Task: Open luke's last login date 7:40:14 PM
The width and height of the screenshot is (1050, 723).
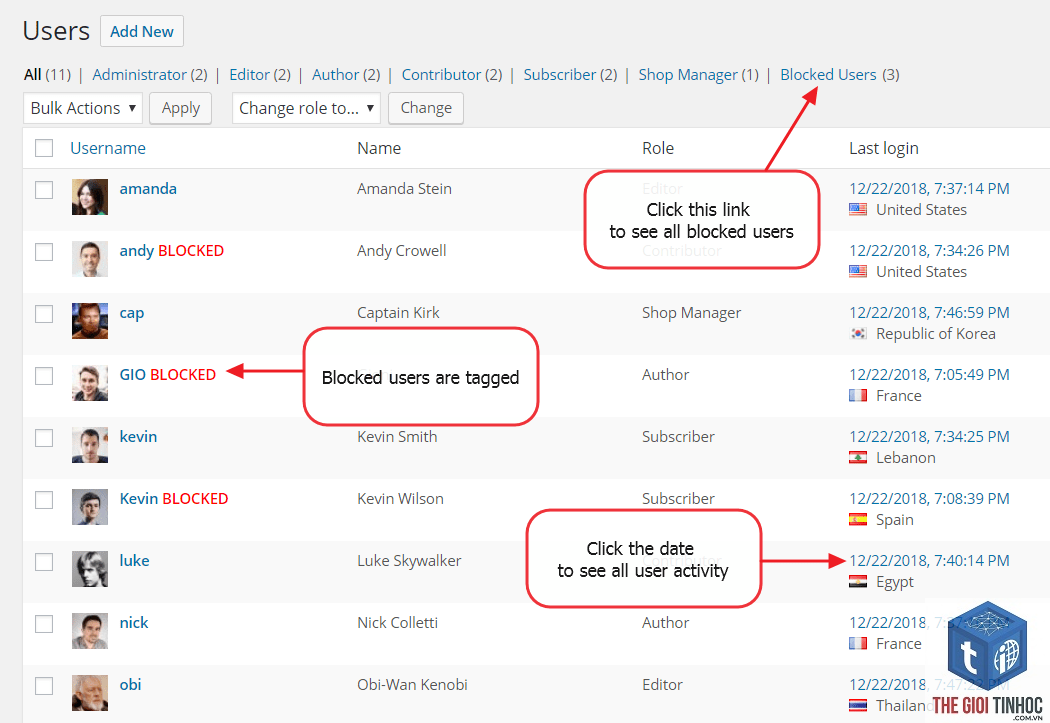Action: tap(929, 560)
